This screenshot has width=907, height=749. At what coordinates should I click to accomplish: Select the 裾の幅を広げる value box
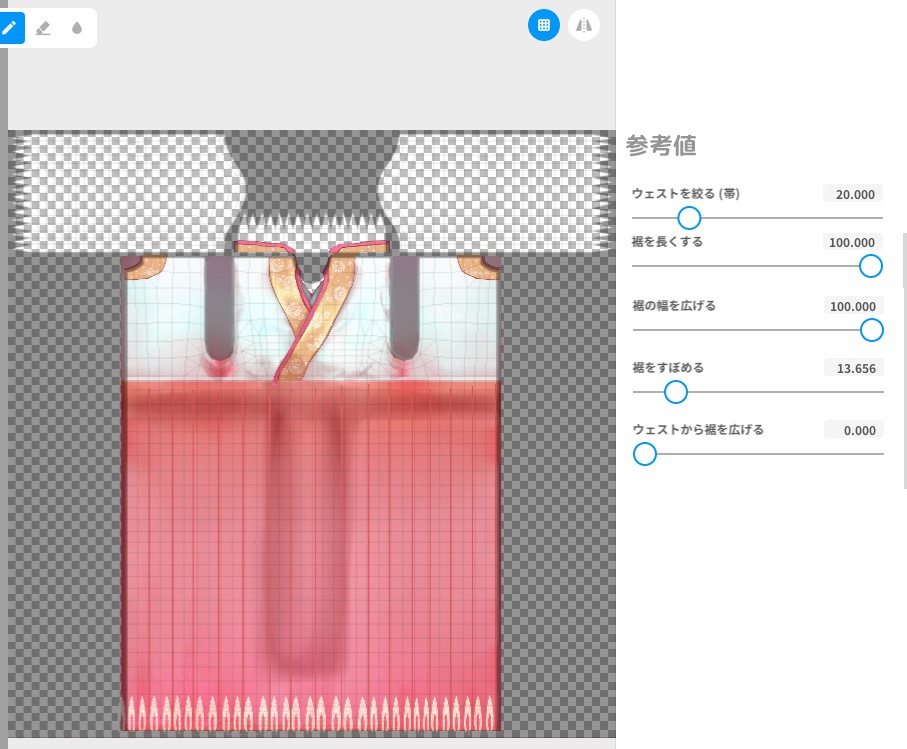point(852,306)
